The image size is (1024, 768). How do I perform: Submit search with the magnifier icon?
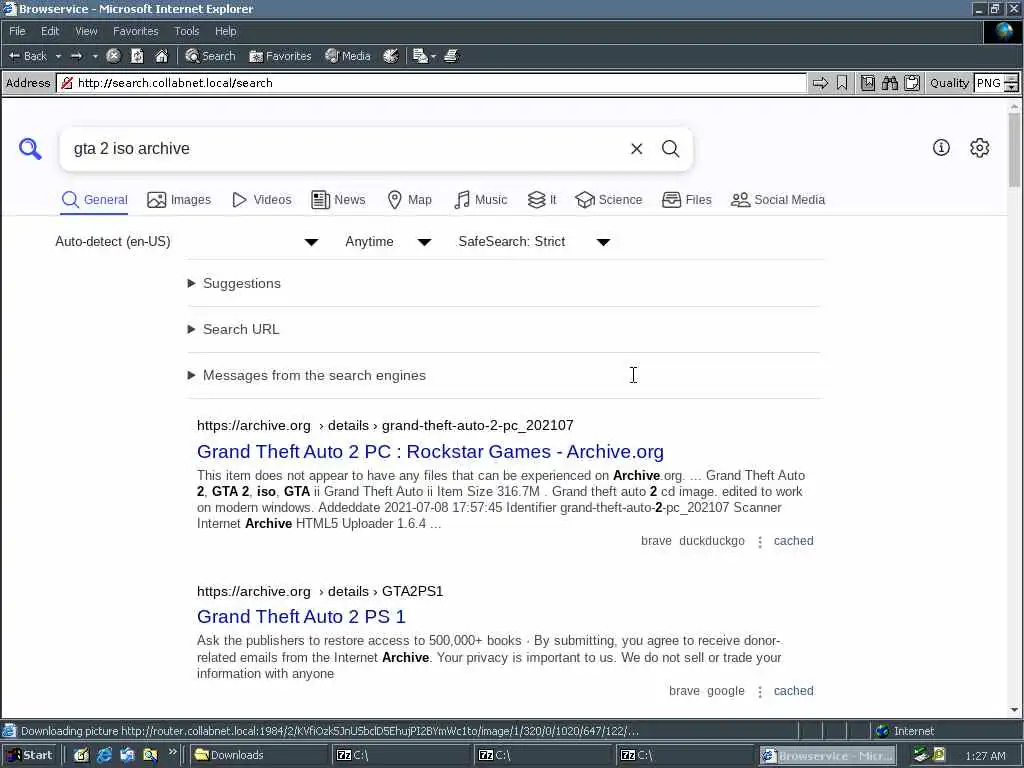point(671,149)
